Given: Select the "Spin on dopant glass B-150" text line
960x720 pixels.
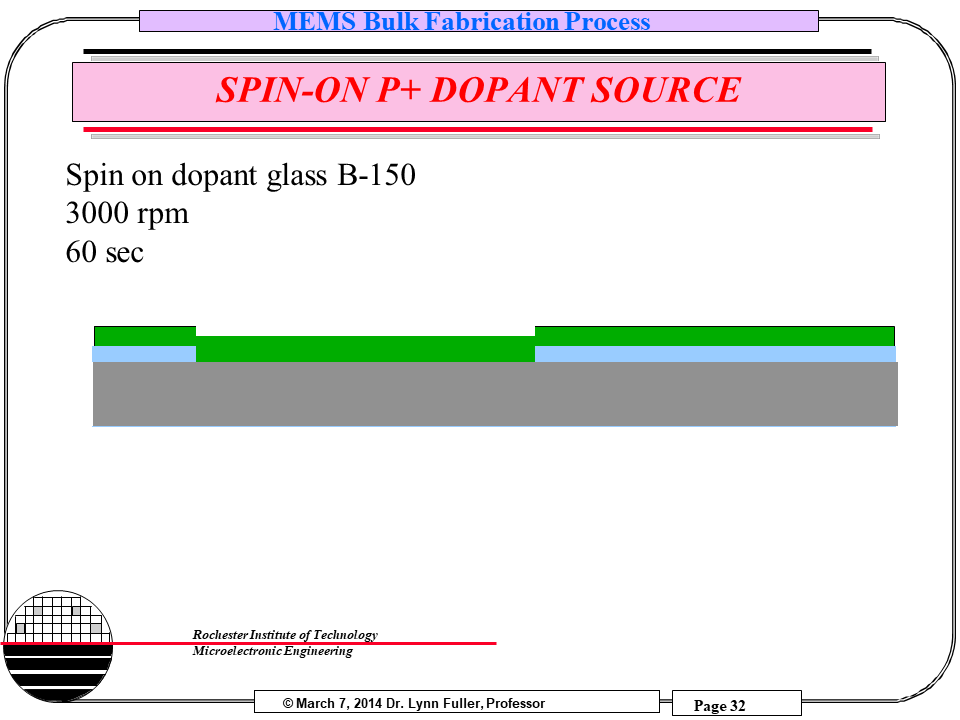Looking at the screenshot, I should 240,176.
